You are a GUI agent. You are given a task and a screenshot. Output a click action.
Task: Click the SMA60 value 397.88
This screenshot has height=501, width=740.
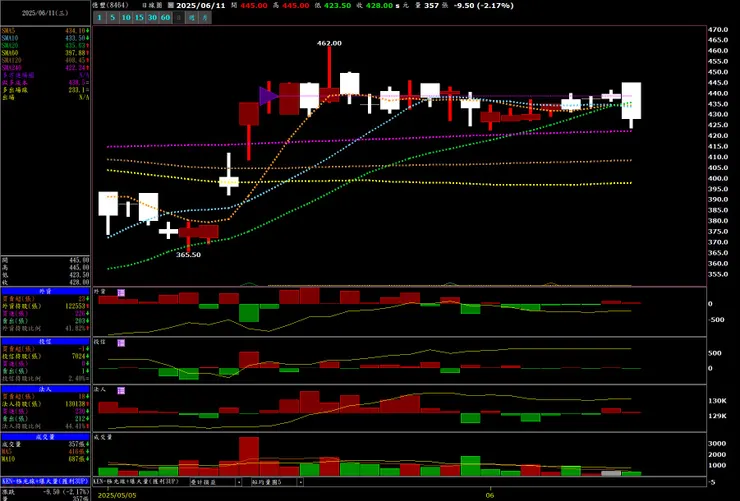click(x=76, y=53)
